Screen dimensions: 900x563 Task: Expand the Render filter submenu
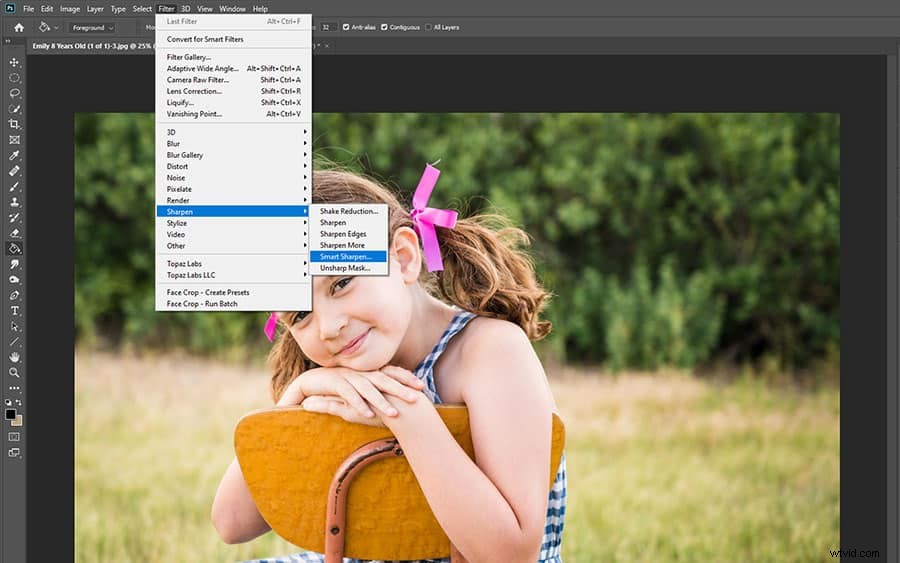click(x=234, y=200)
